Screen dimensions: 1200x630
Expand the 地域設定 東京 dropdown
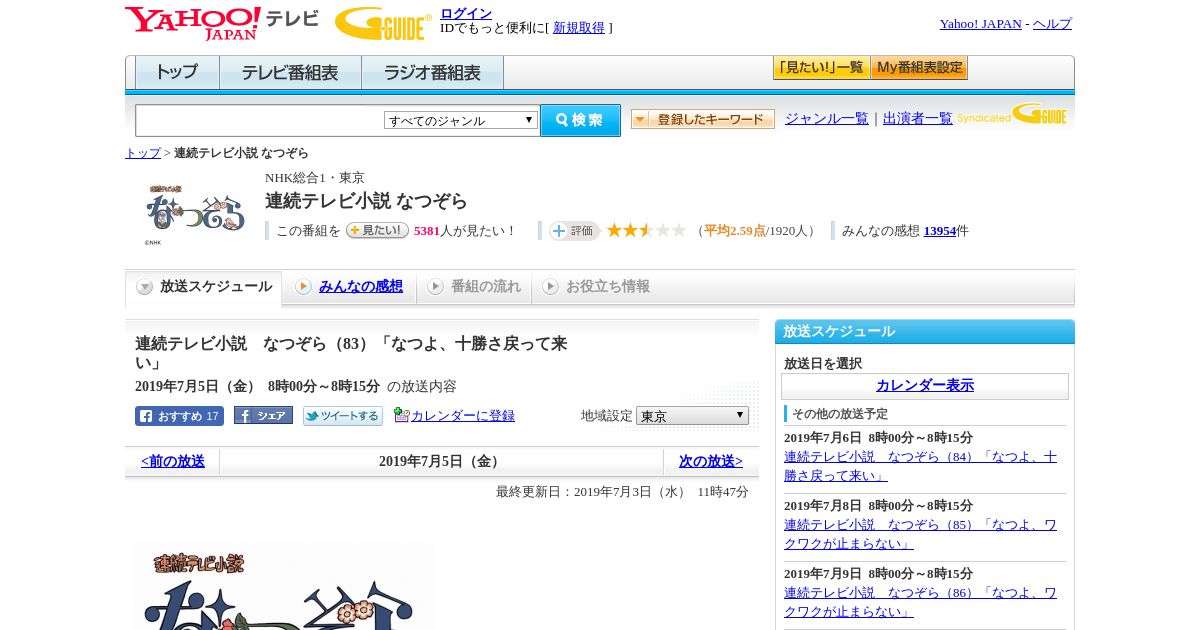pos(692,416)
